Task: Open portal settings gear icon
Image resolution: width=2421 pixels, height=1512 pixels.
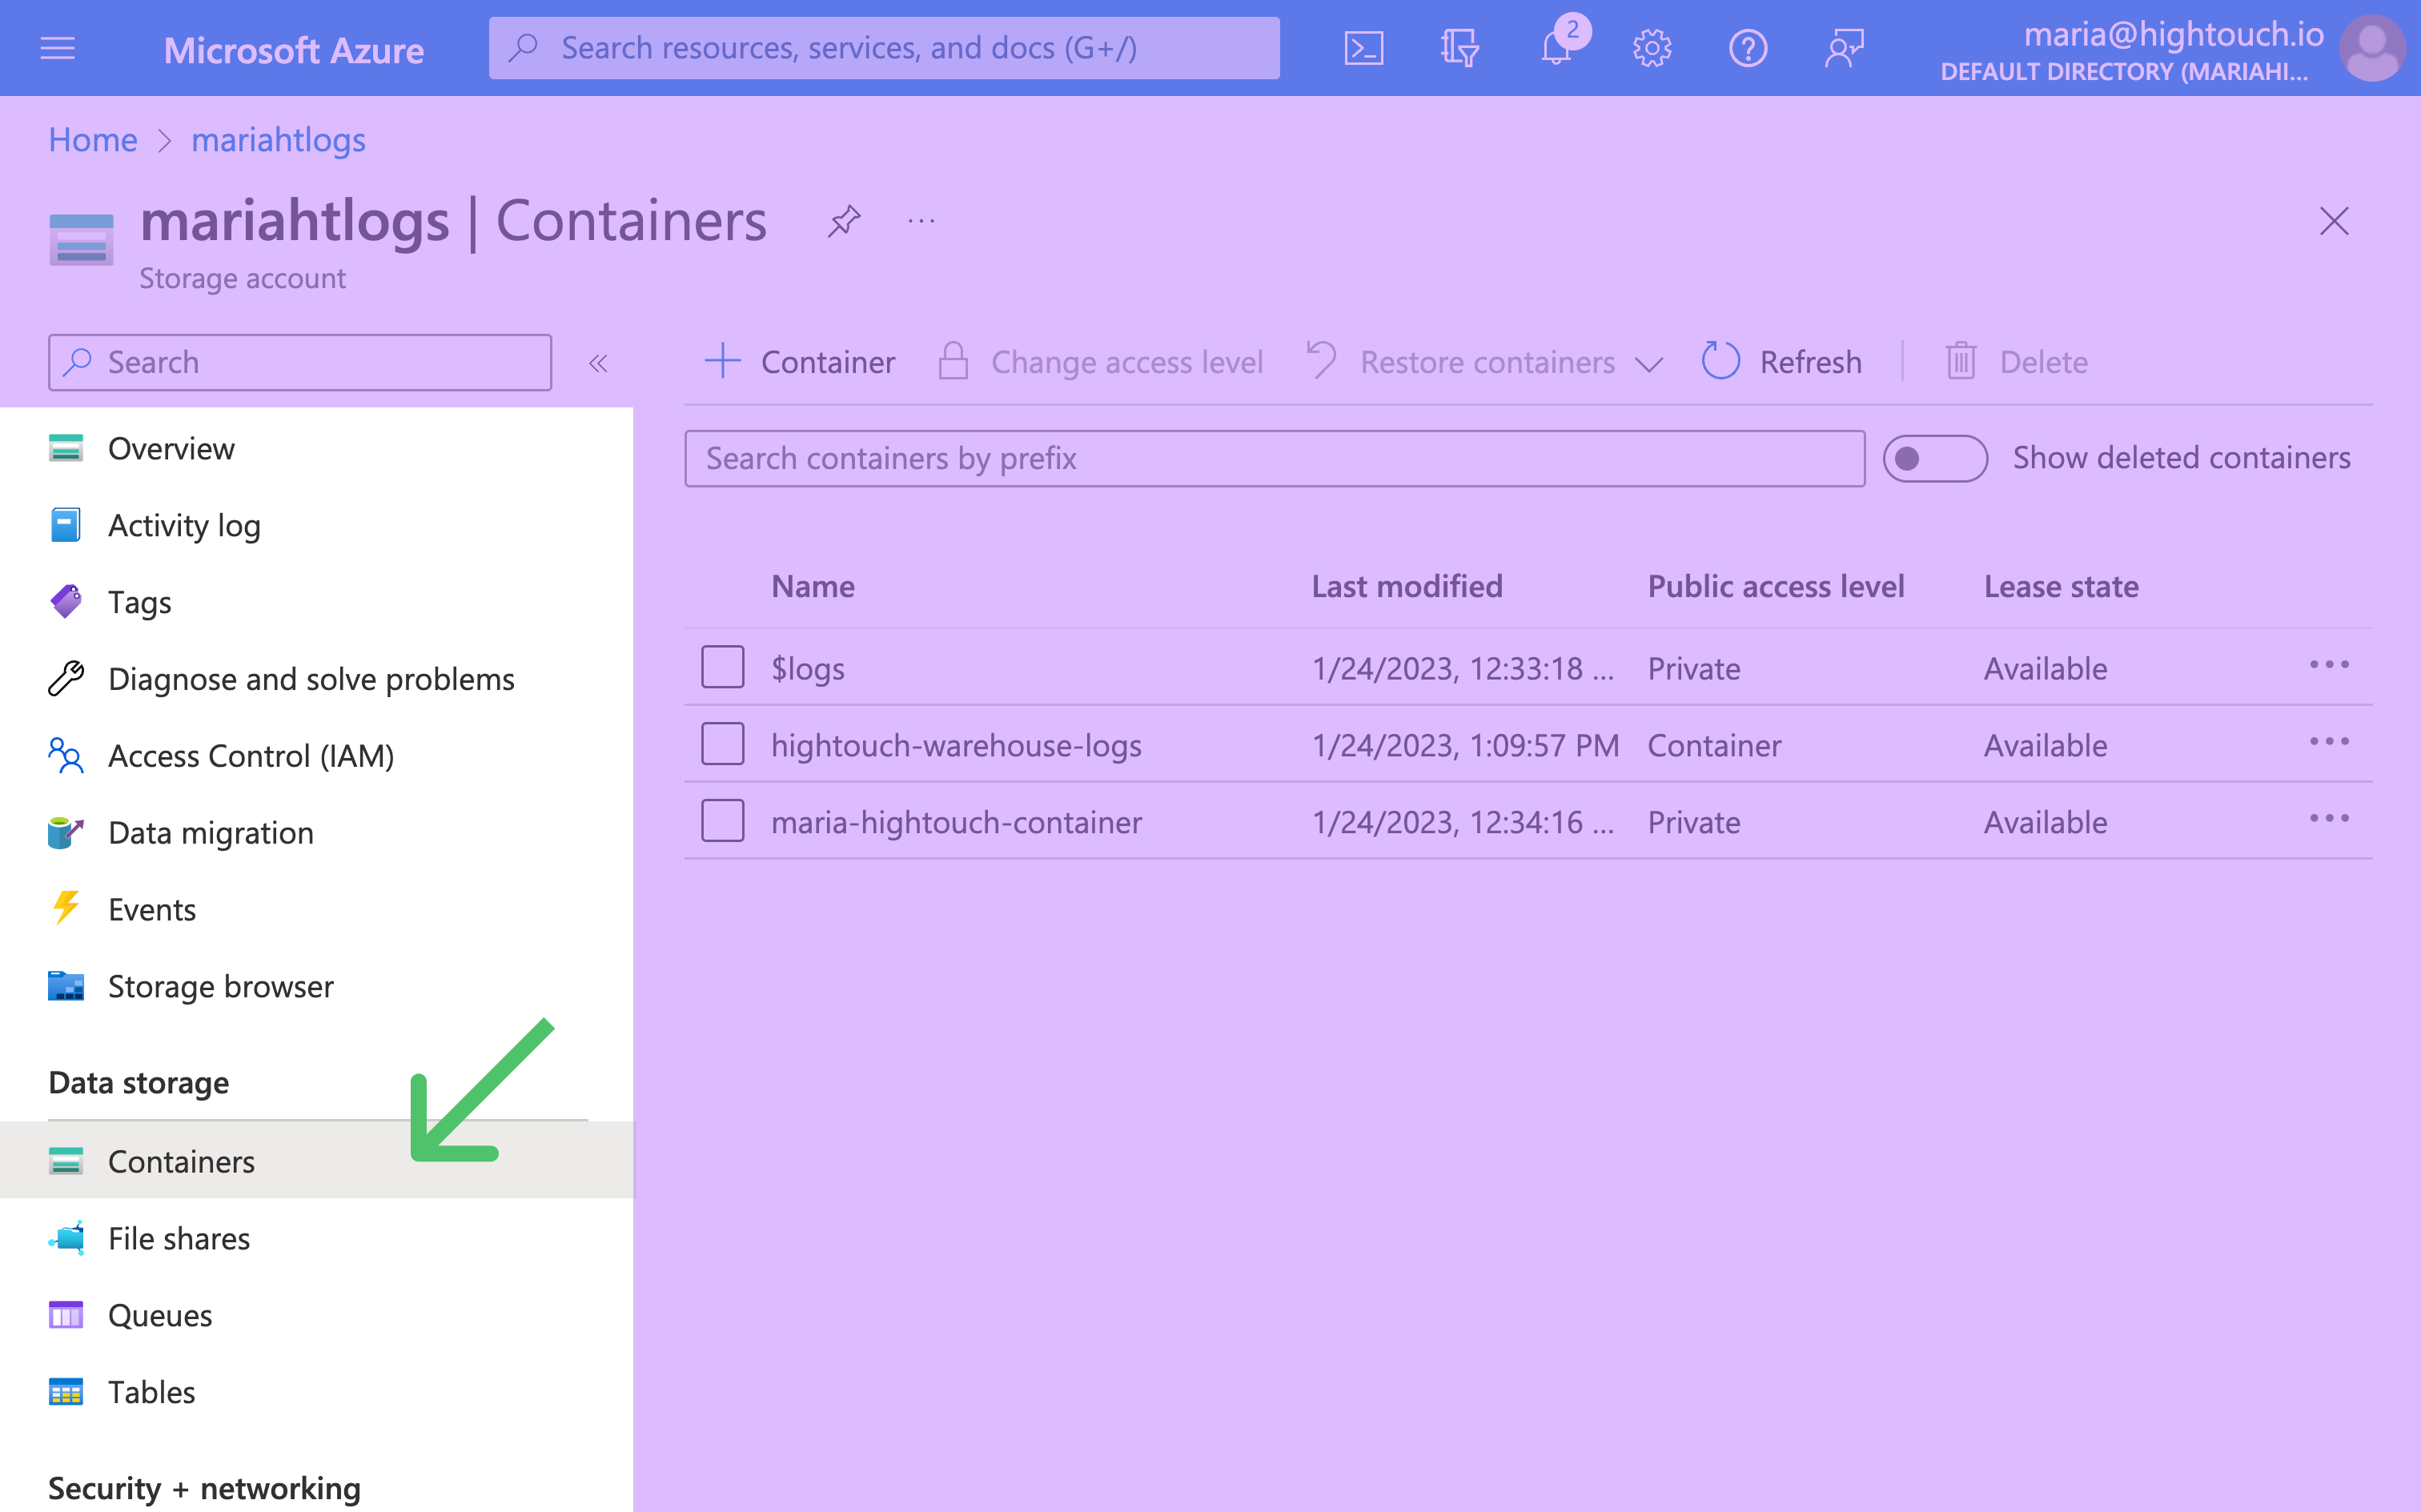Action: [x=1651, y=48]
